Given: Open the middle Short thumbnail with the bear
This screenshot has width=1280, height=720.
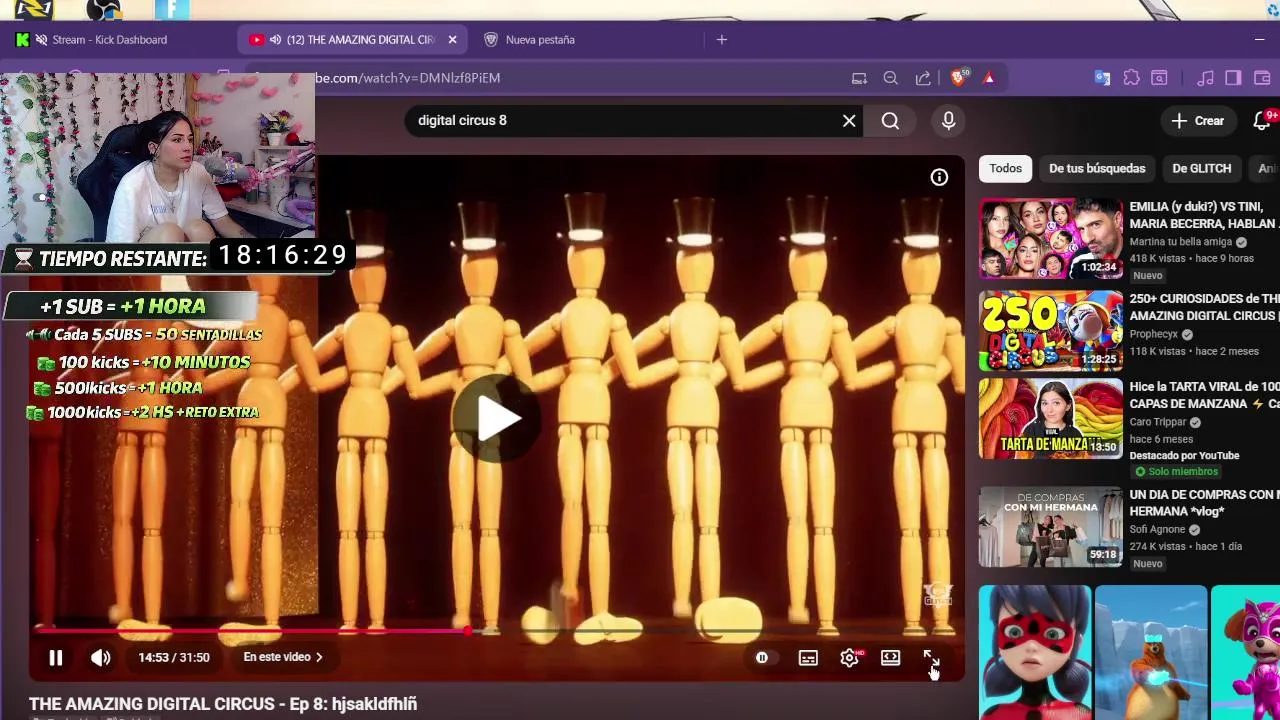Looking at the screenshot, I should [x=1151, y=652].
